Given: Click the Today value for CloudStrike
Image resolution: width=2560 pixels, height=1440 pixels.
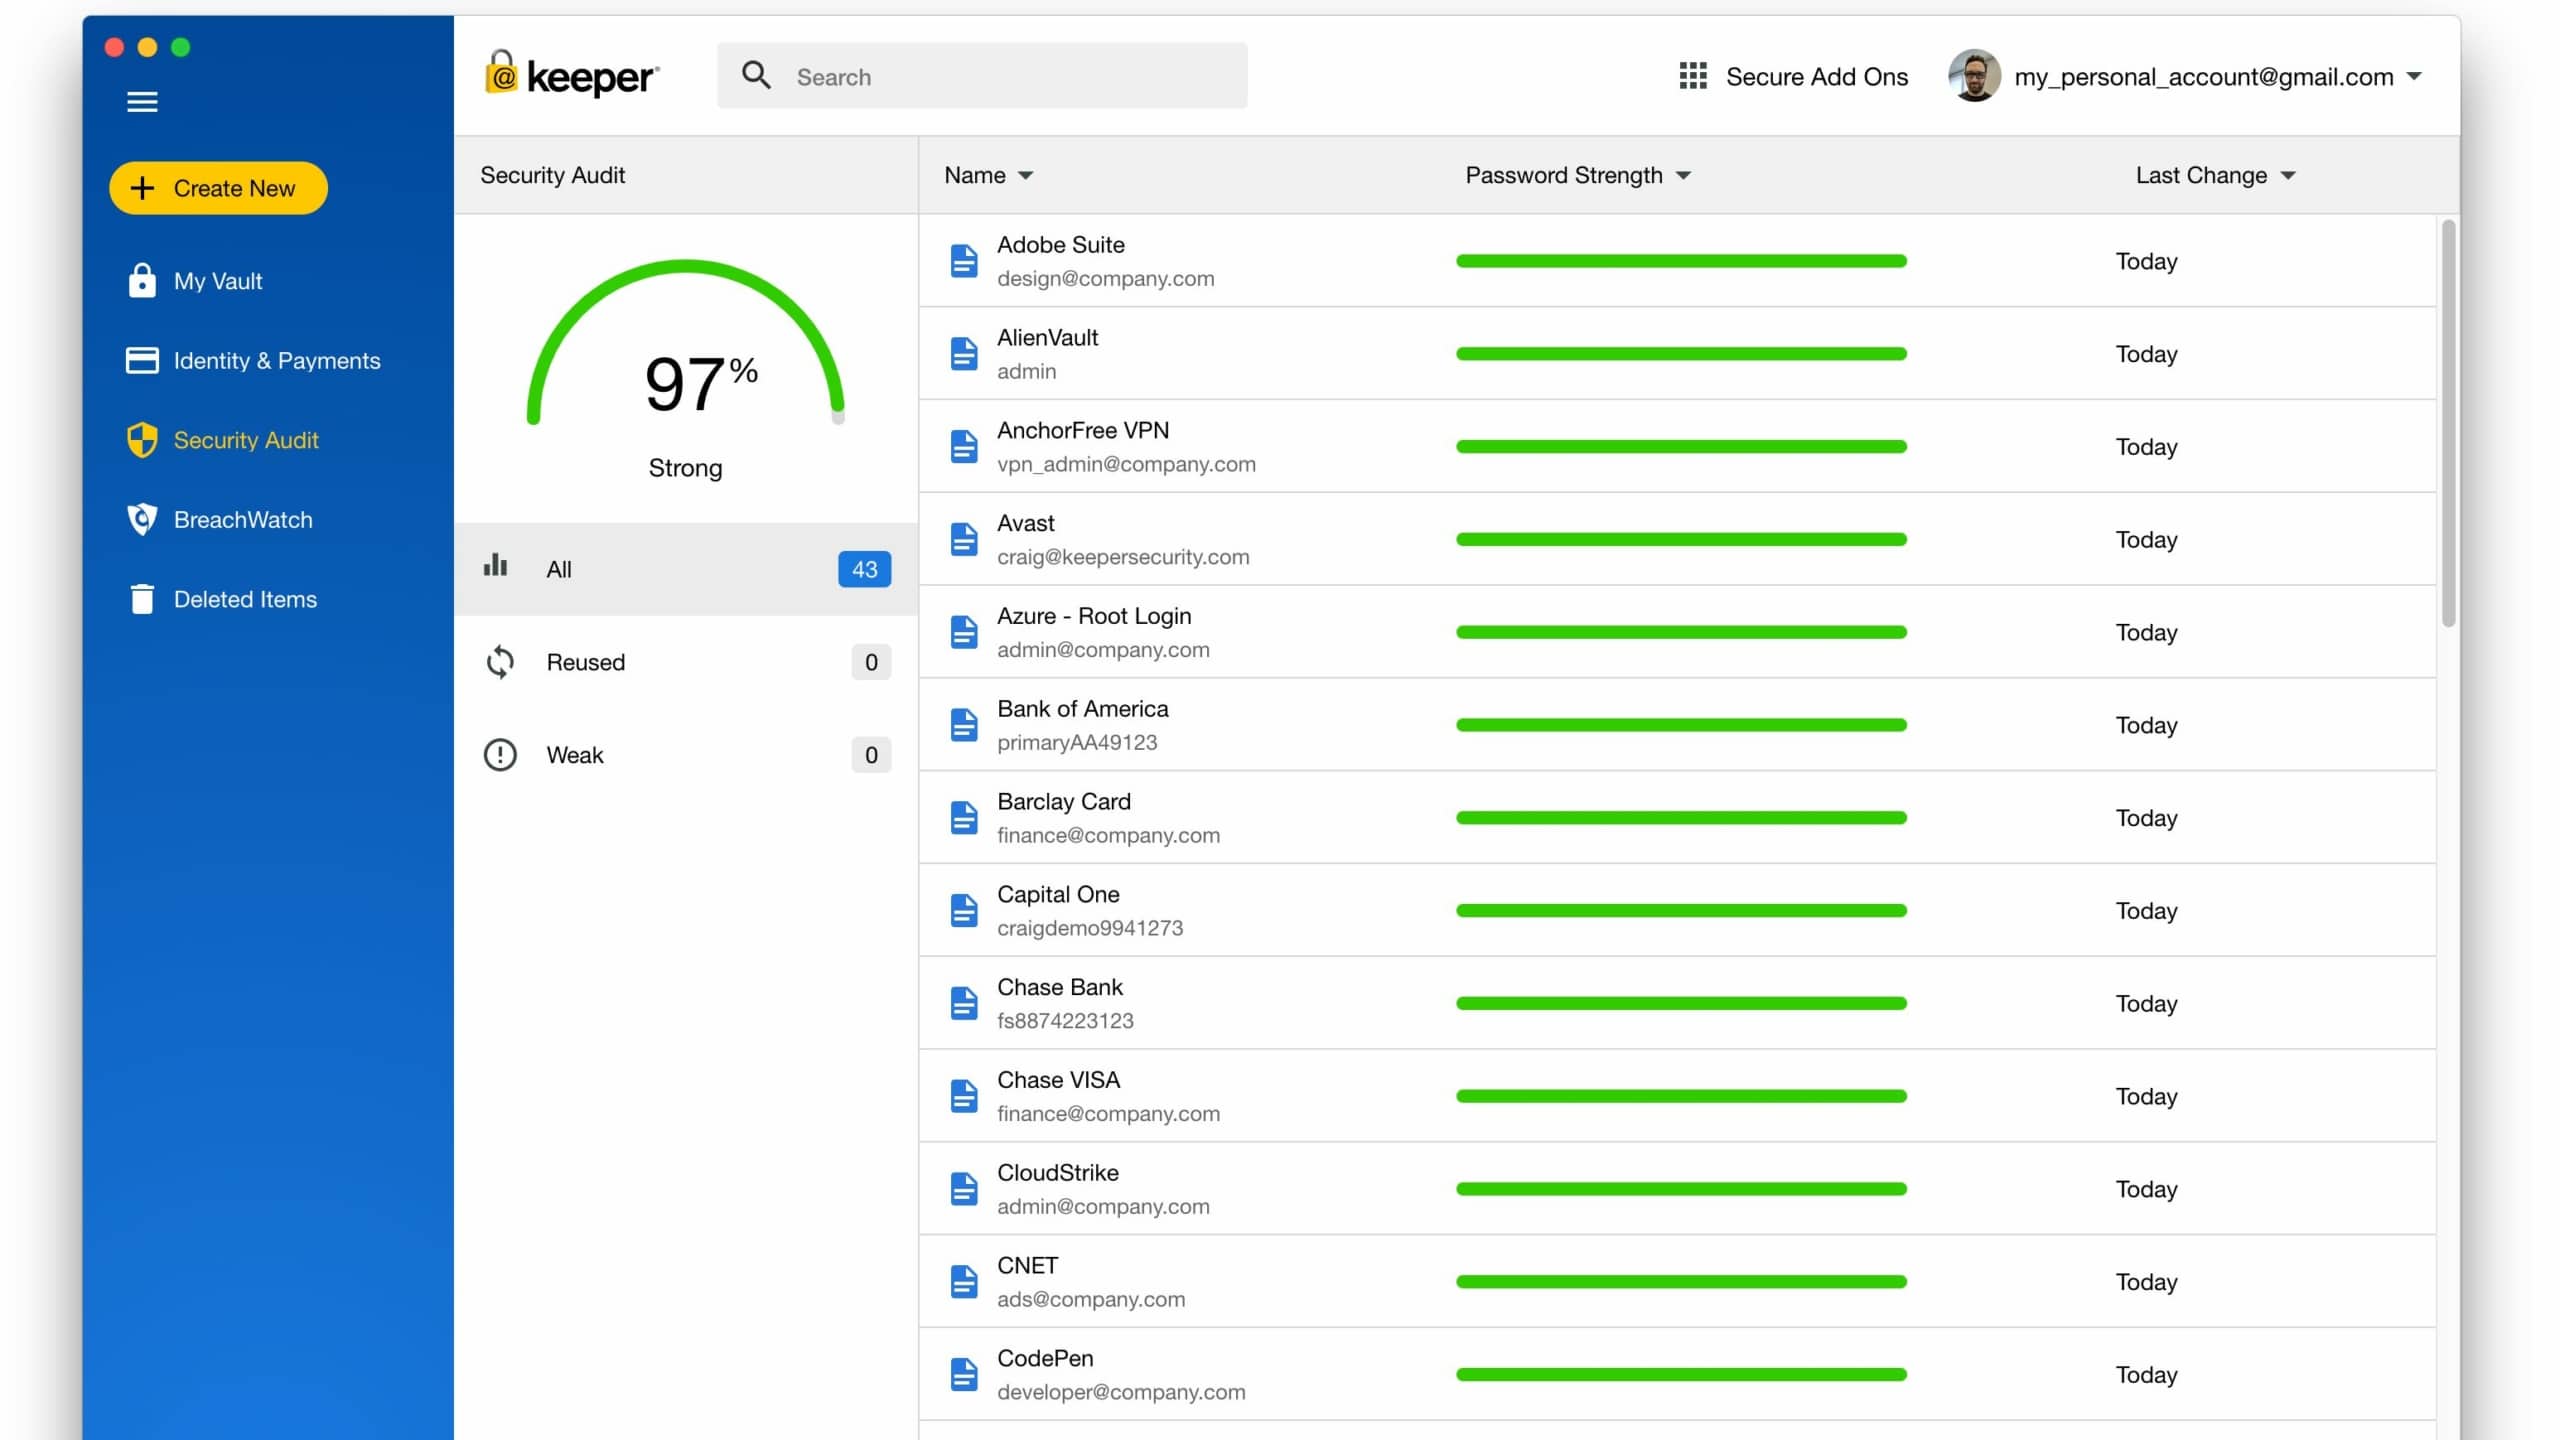Looking at the screenshot, I should (2146, 1189).
